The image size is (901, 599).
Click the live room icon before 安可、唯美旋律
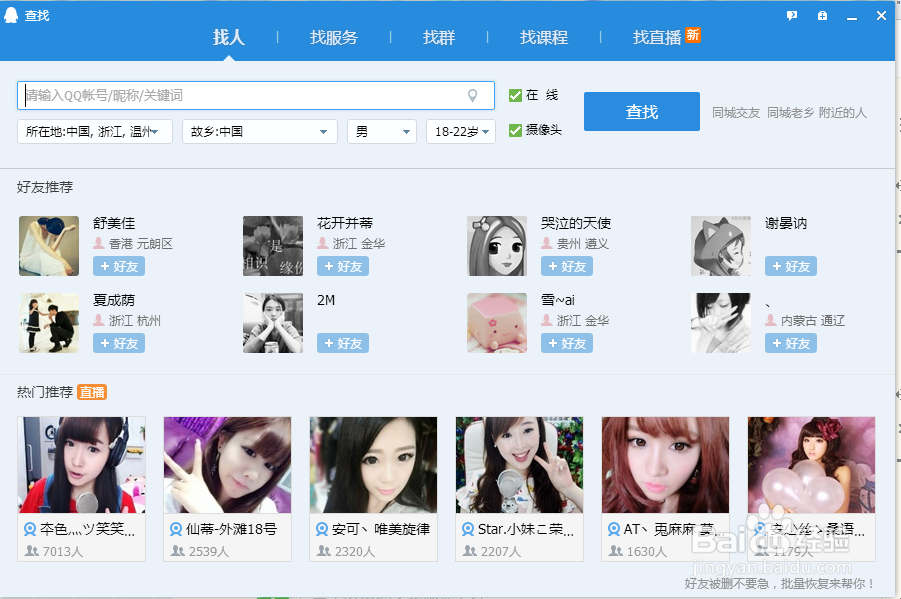click(x=322, y=529)
